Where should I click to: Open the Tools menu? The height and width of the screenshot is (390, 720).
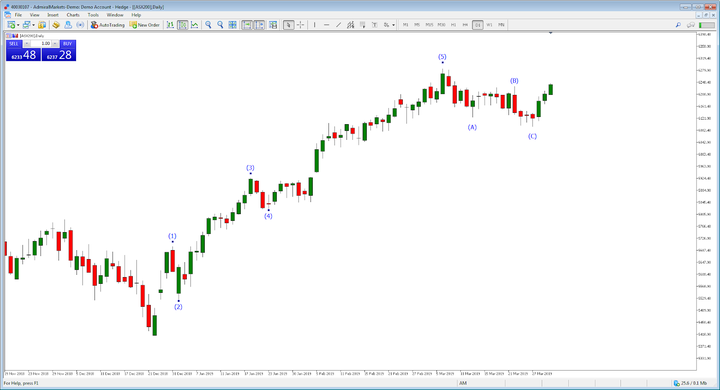click(x=93, y=15)
